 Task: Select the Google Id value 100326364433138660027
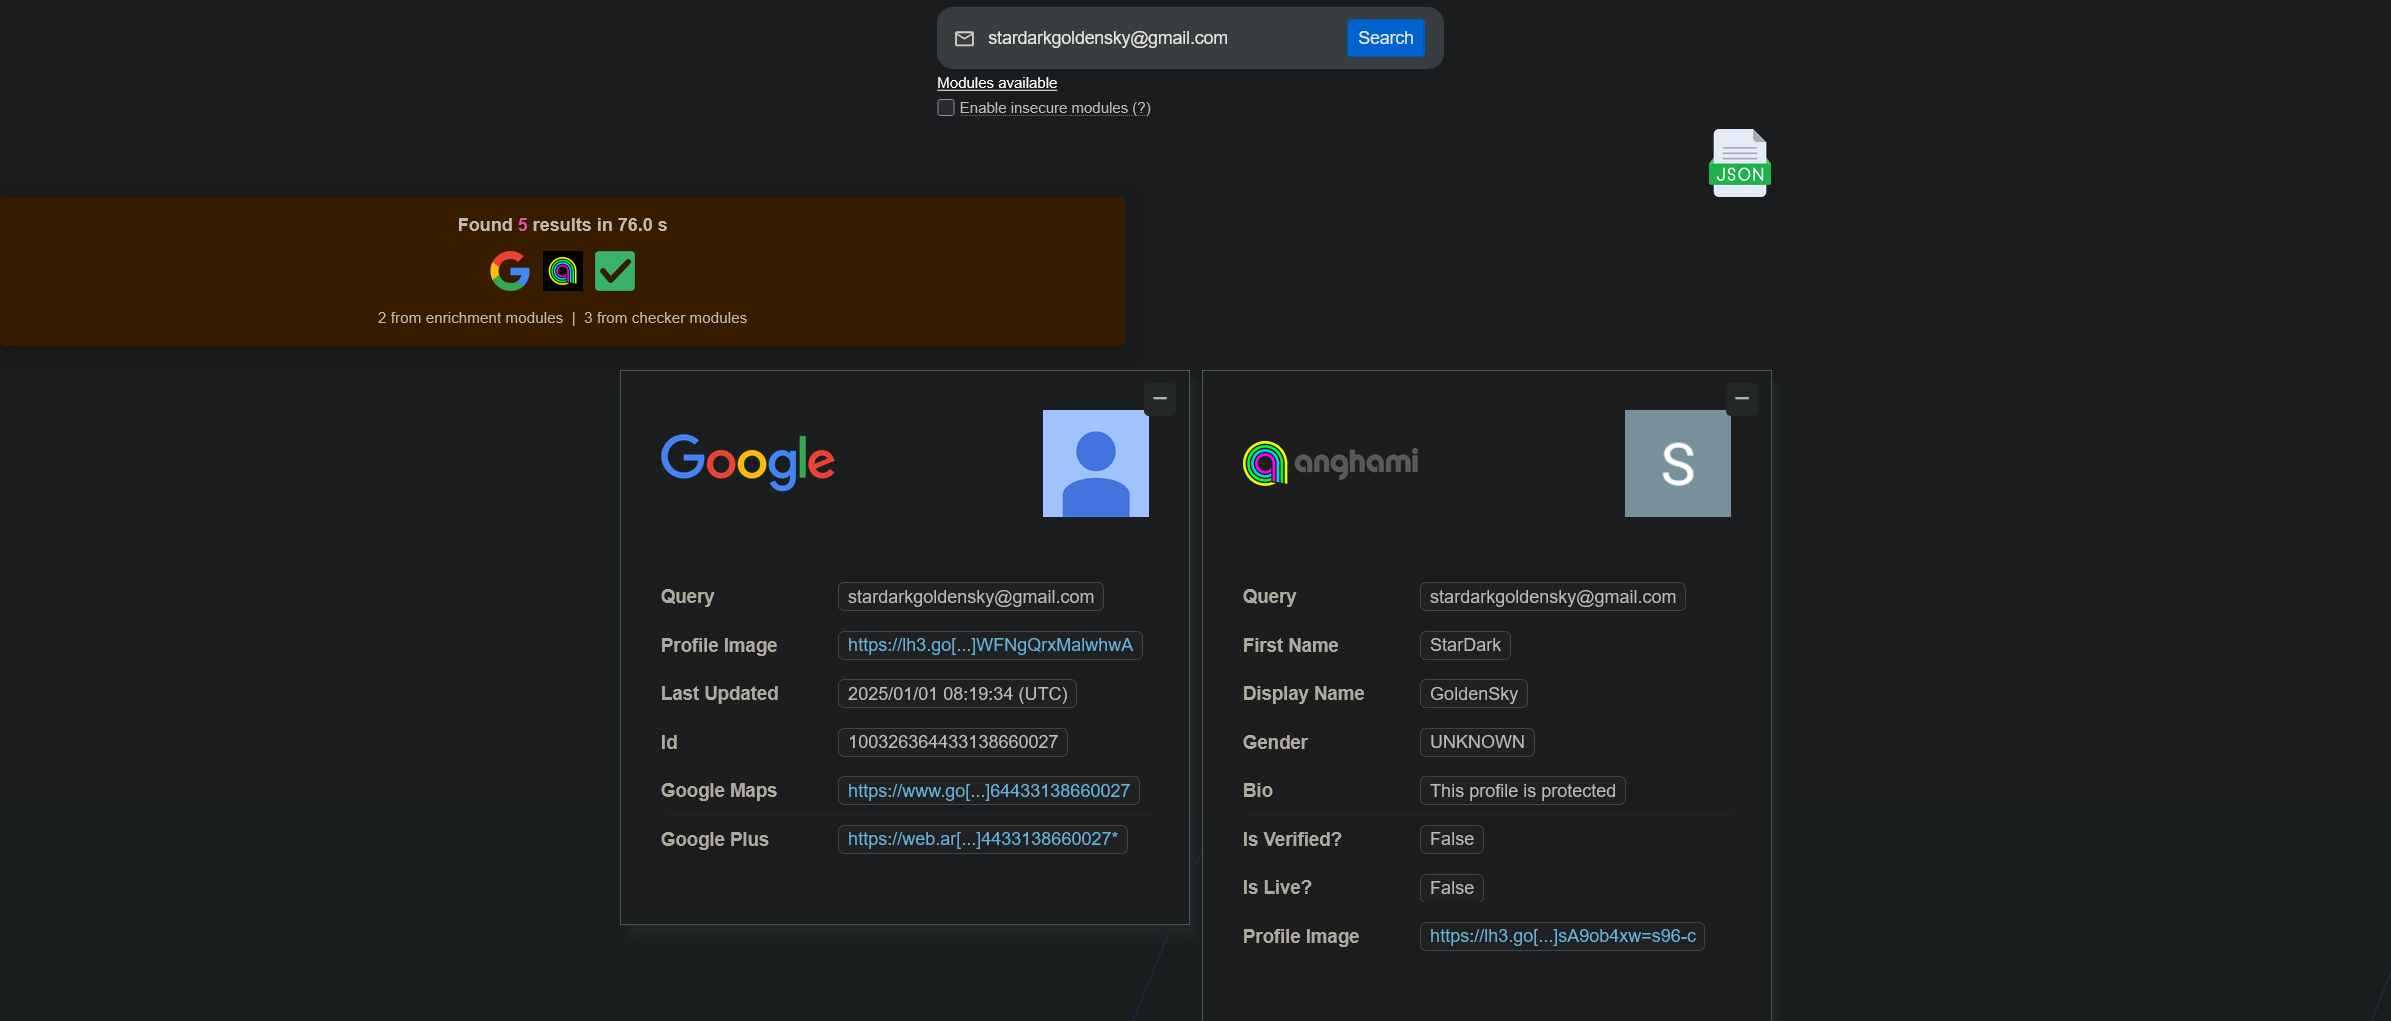953,742
